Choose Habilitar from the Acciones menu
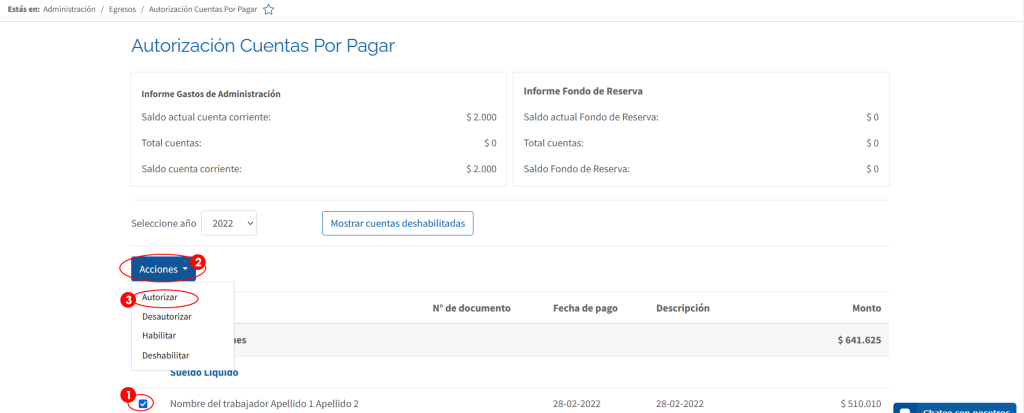Image resolution: width=1024 pixels, height=413 pixels. tap(159, 335)
